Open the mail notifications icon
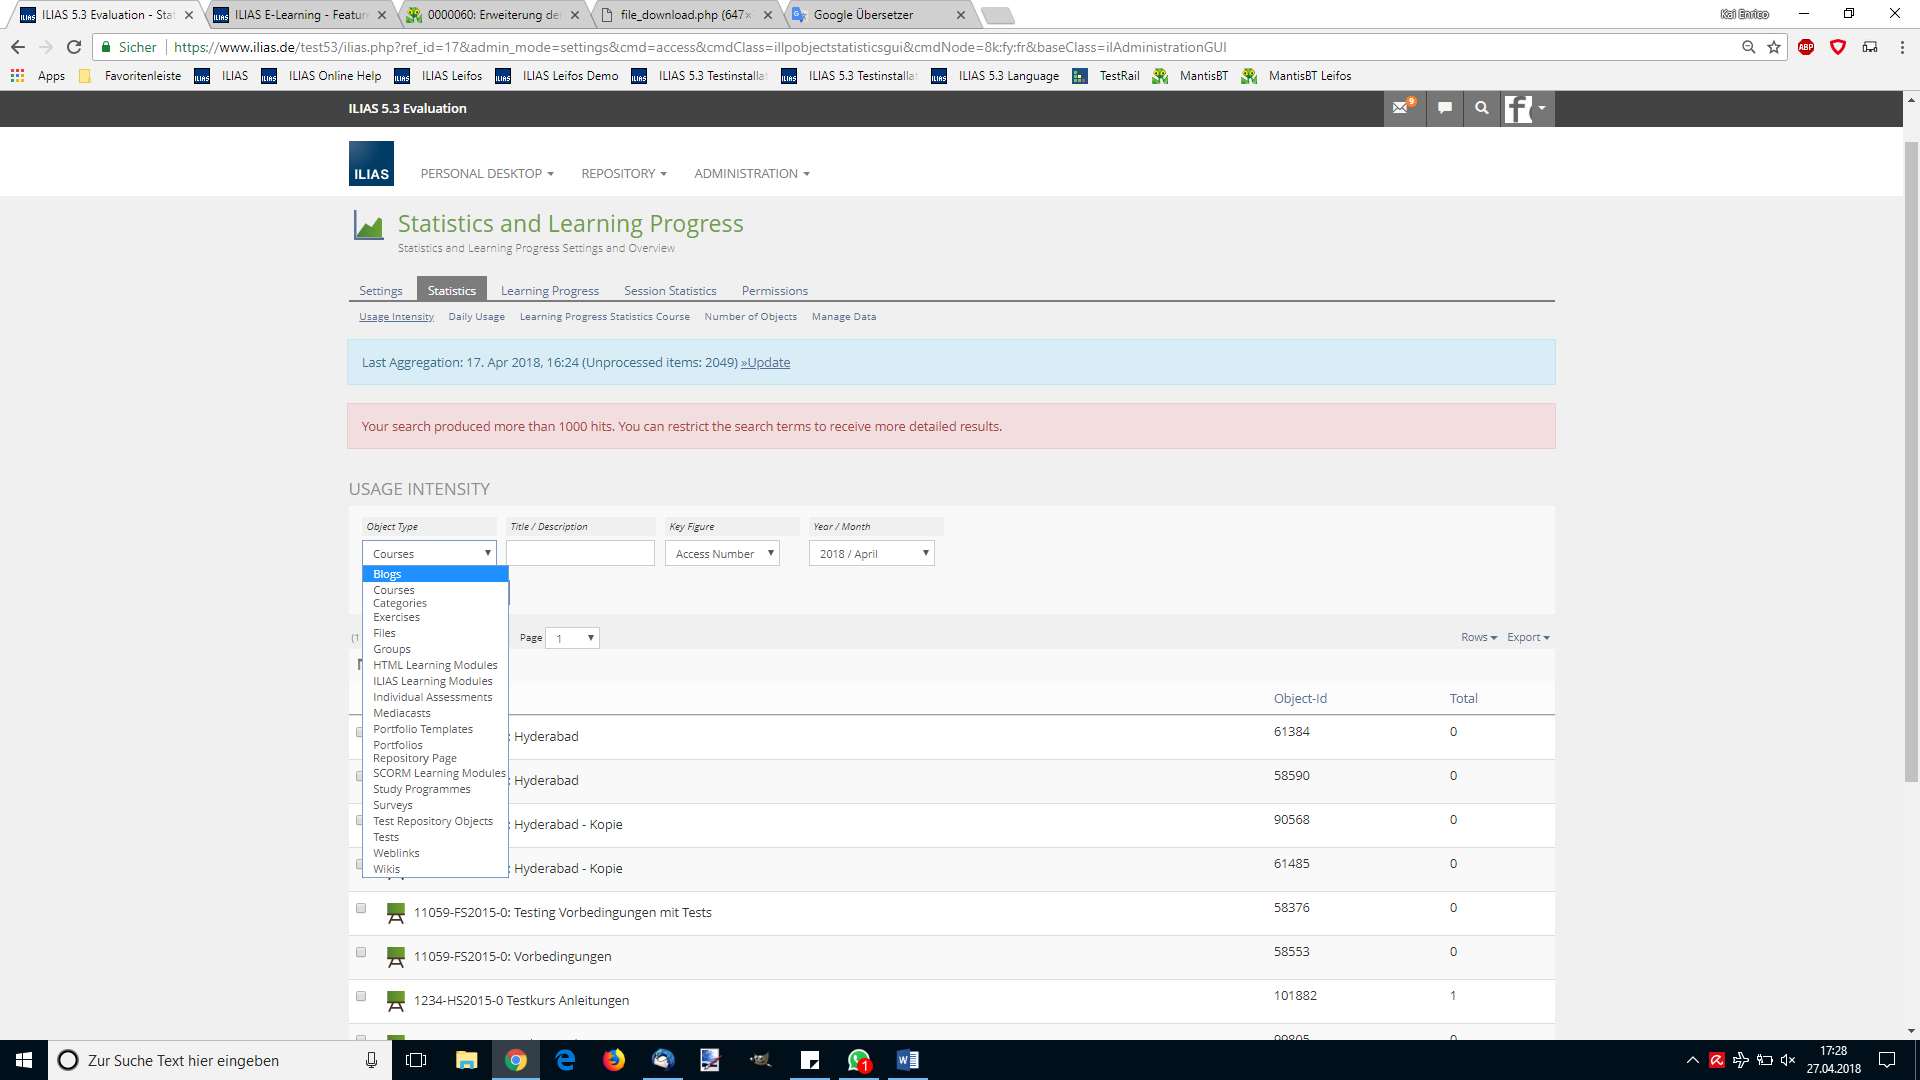This screenshot has width=1920, height=1080. click(x=1402, y=108)
